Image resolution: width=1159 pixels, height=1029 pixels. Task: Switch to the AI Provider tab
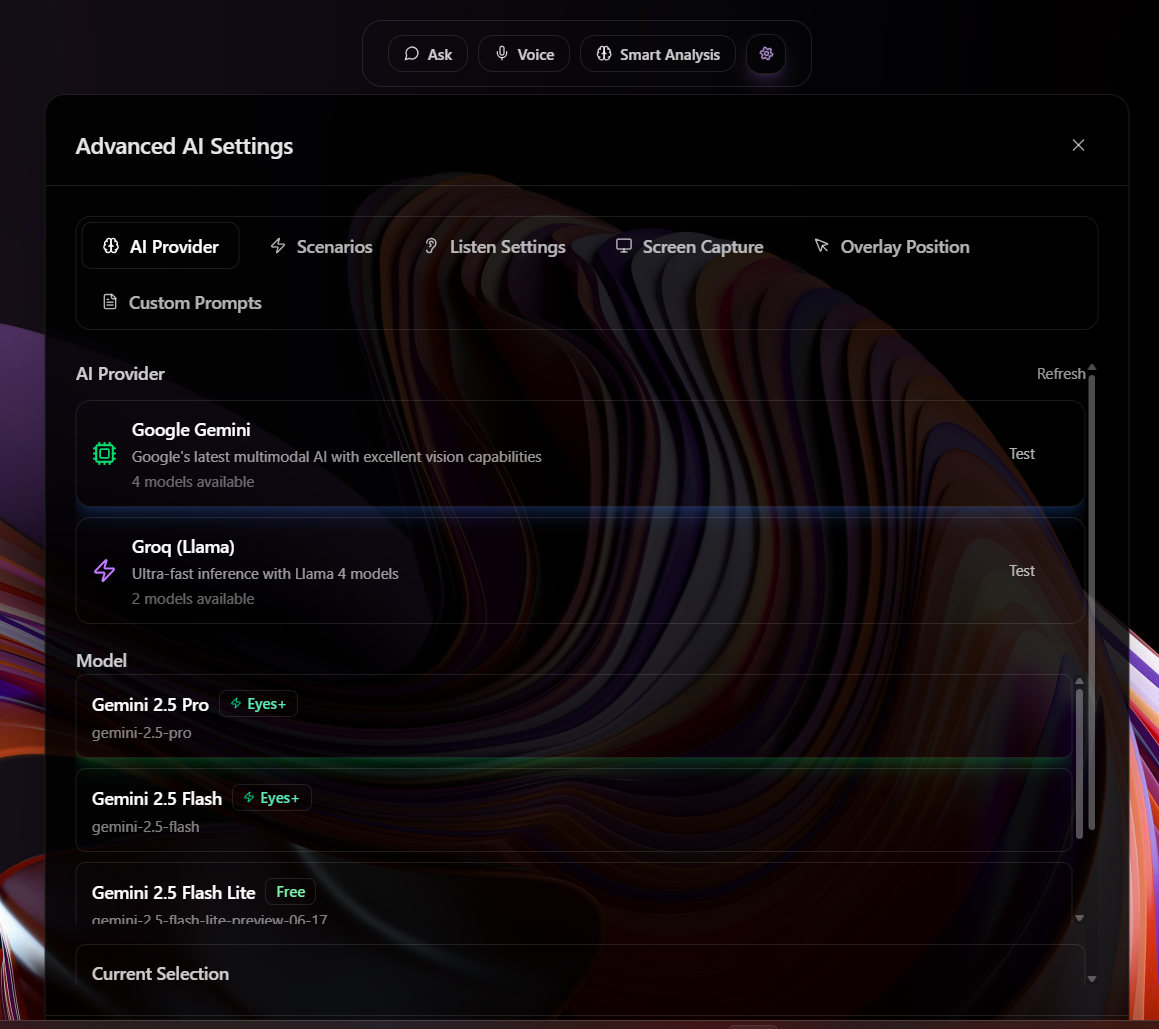coord(160,246)
